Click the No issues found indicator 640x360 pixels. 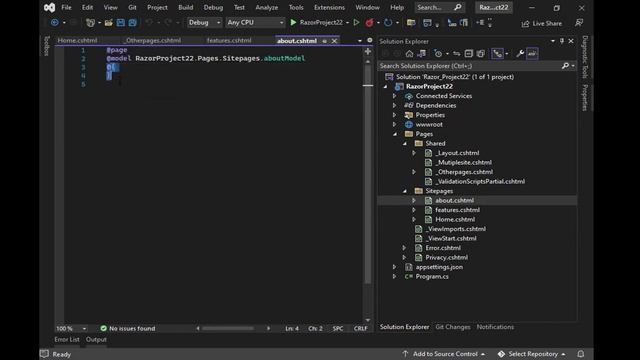pyautogui.click(x=128, y=329)
